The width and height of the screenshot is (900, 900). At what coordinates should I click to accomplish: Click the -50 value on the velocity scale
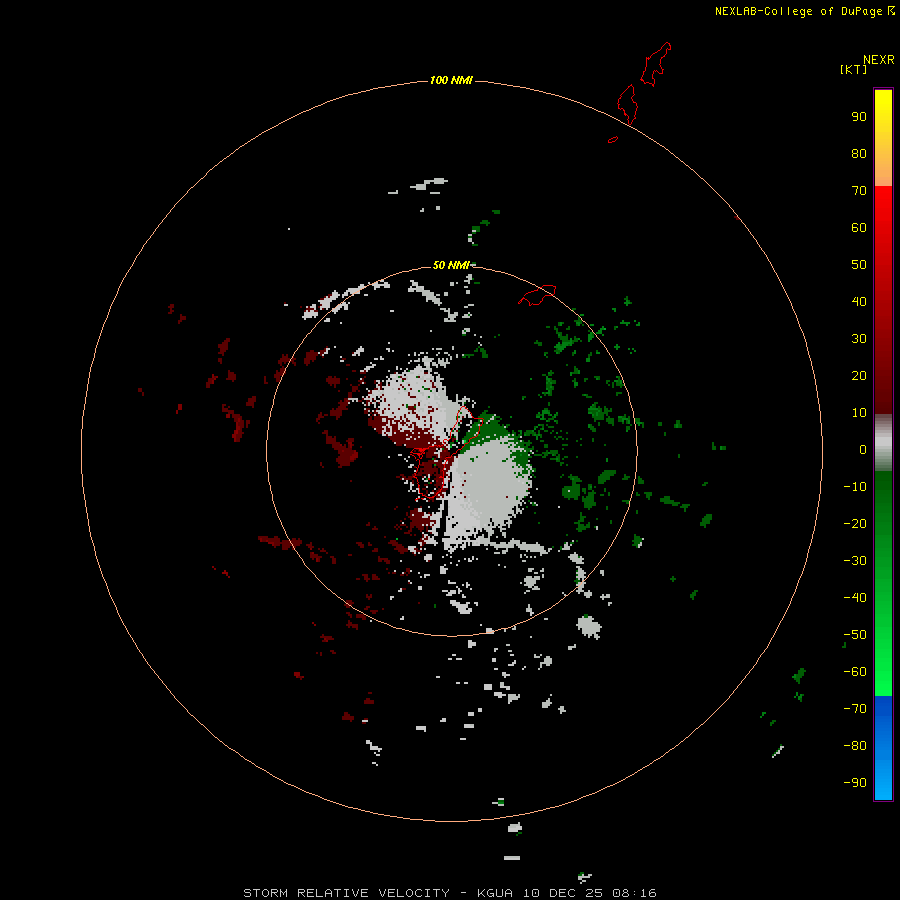[855, 635]
